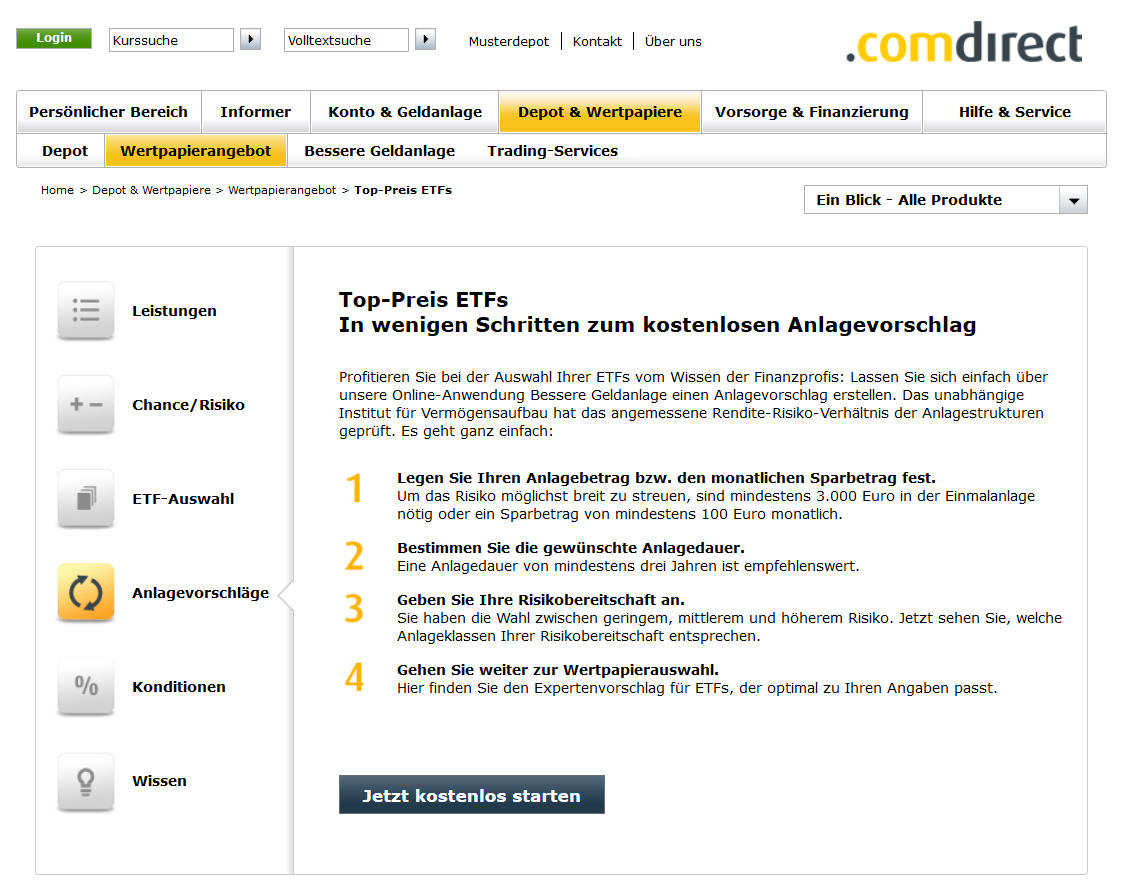1141x893 pixels.
Task: Click the Wissen lightbulb icon
Action: 86,781
